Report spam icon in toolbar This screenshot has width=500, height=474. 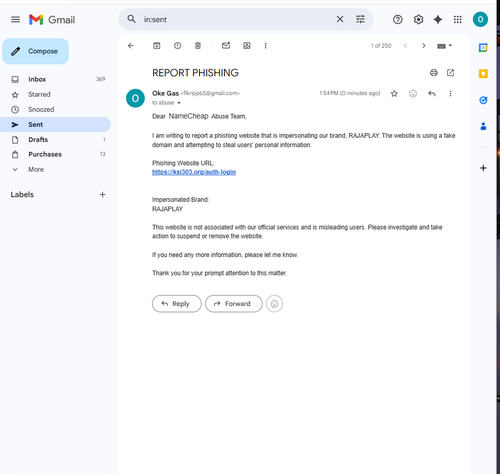177,46
